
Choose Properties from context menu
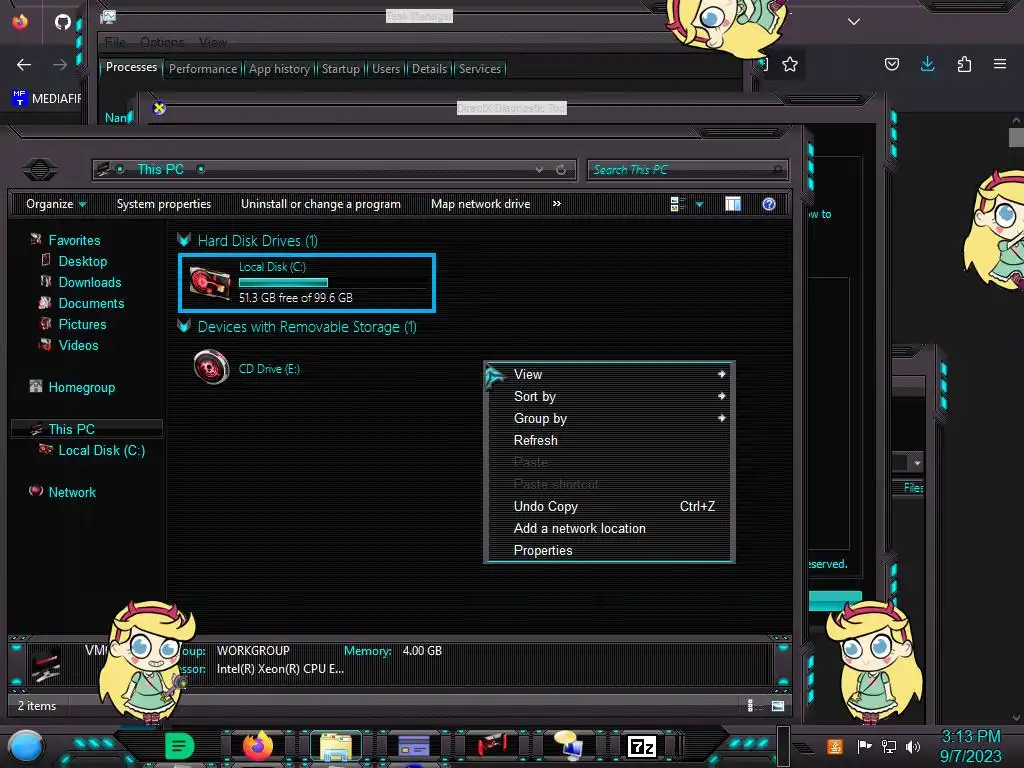pyautogui.click(x=609, y=551)
